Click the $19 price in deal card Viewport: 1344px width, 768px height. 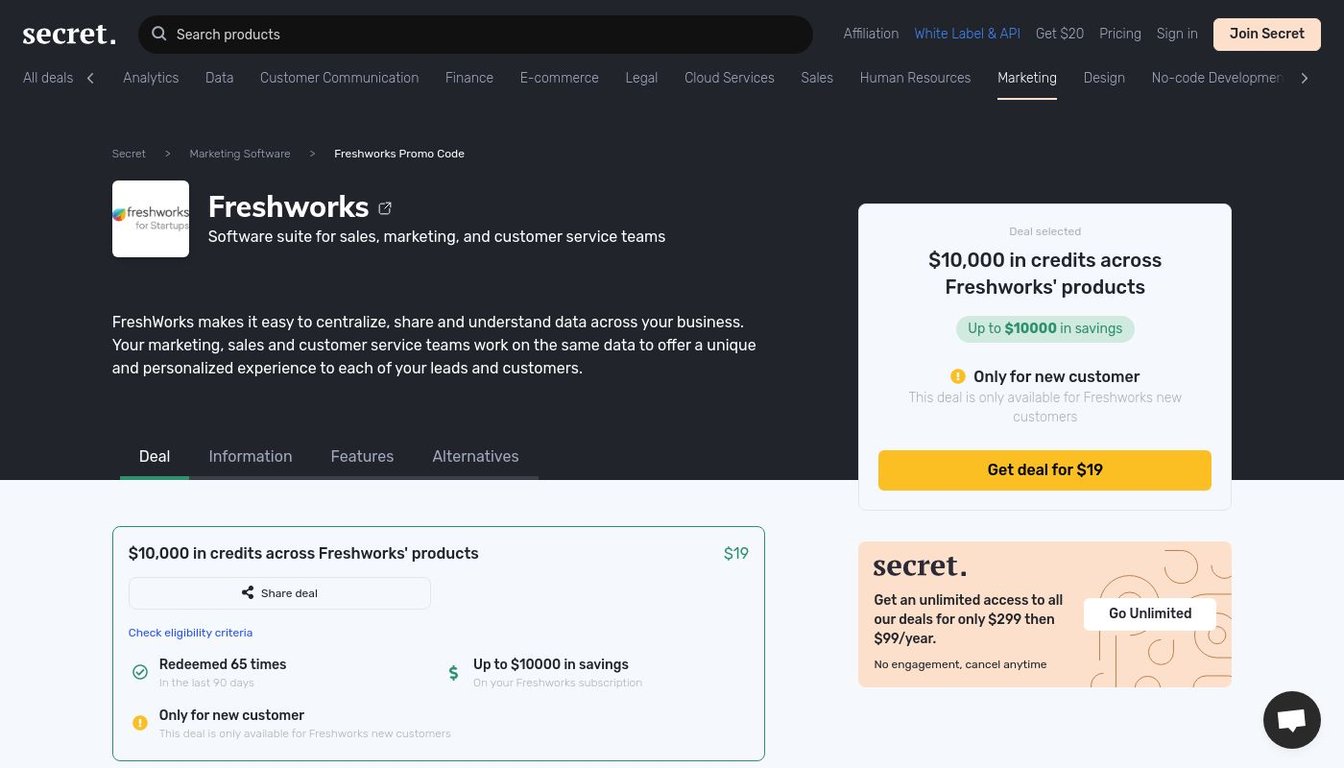coord(736,553)
